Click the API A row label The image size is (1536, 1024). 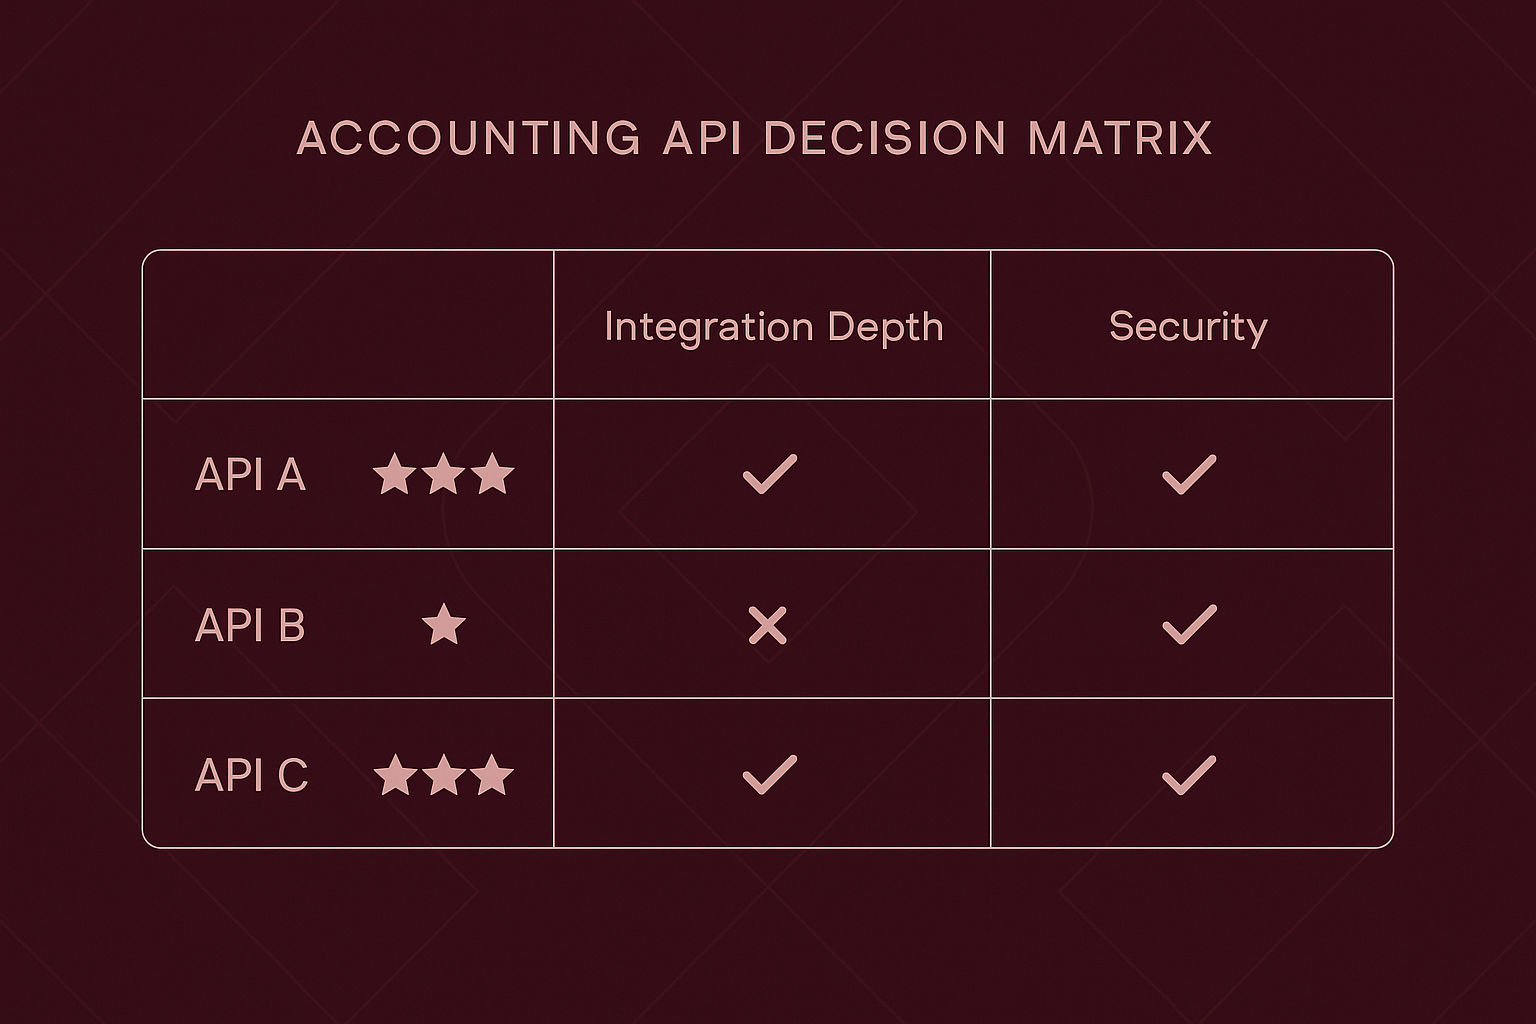click(x=250, y=474)
